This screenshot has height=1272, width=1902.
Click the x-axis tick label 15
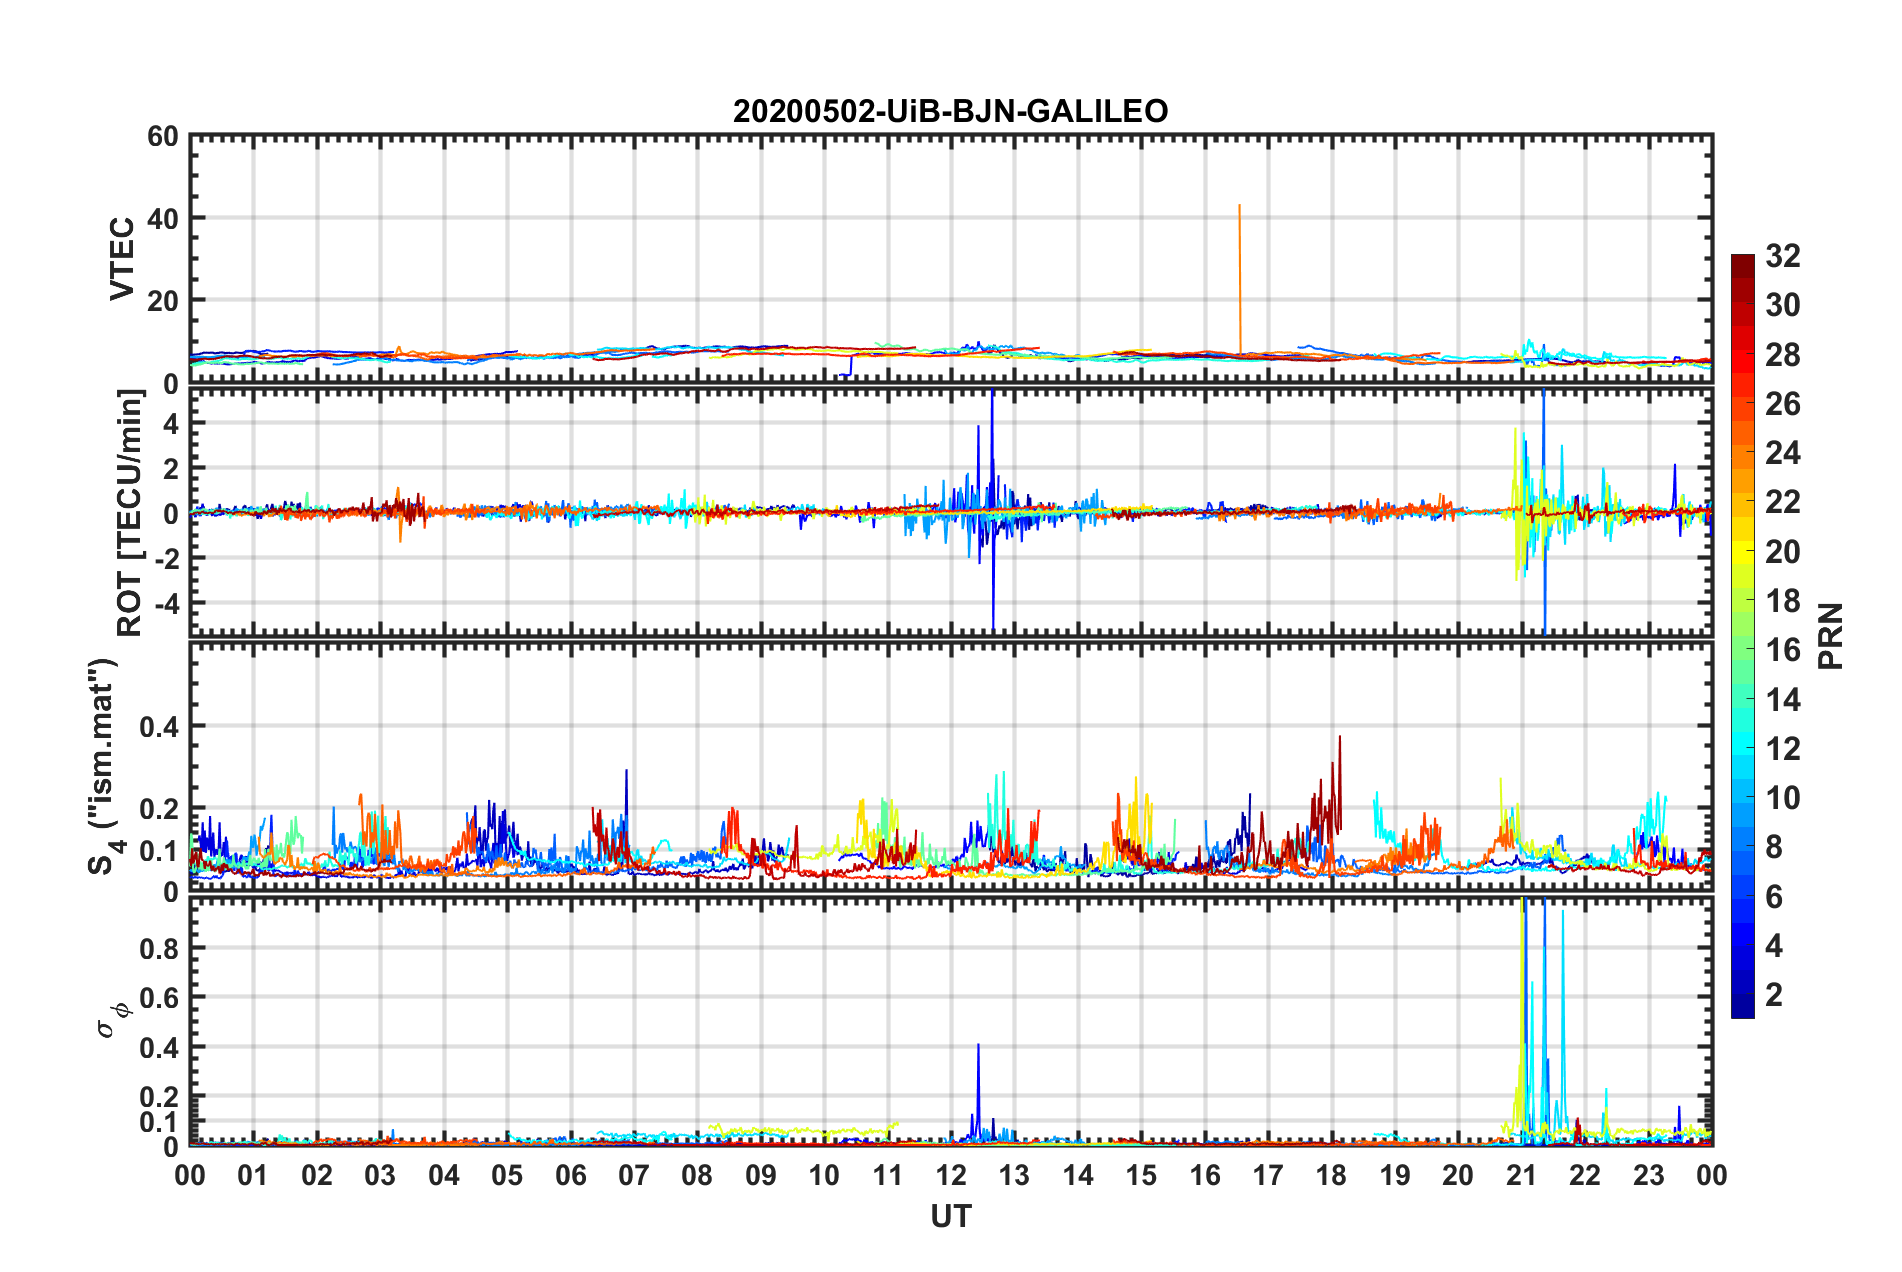point(1141,1175)
